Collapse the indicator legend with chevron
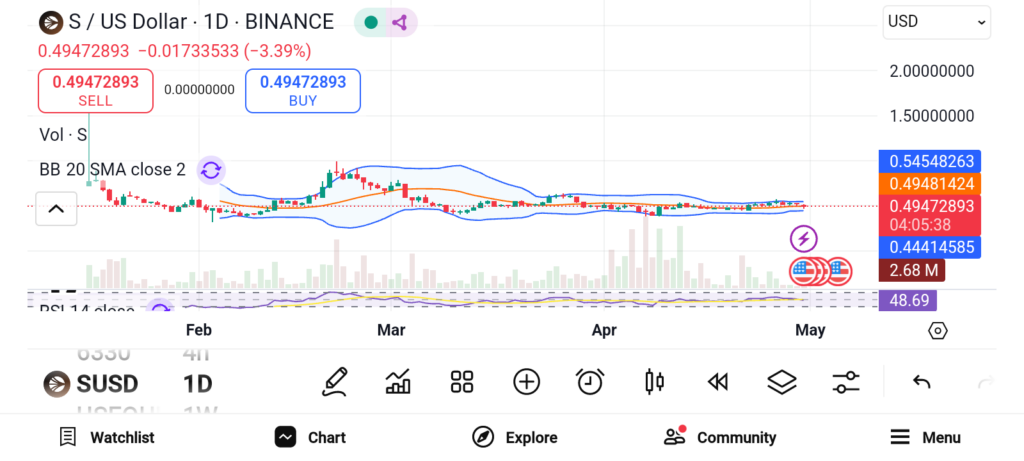The height and width of the screenshot is (461, 1024). 56,209
